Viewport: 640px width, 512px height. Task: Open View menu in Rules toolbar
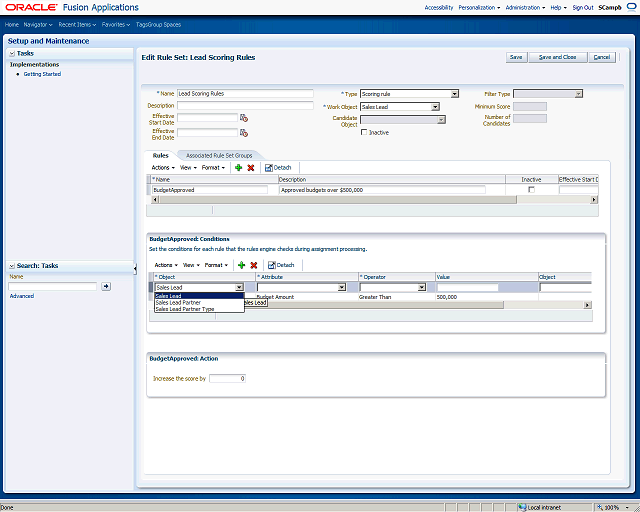click(x=188, y=167)
